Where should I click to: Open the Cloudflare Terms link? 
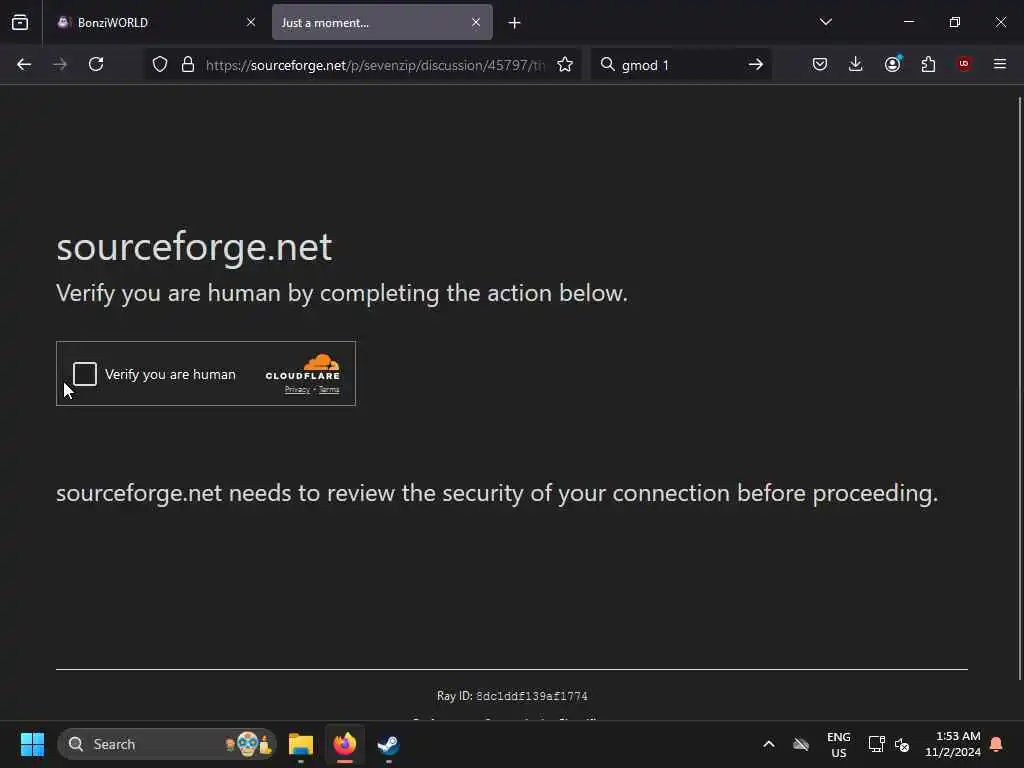click(329, 390)
